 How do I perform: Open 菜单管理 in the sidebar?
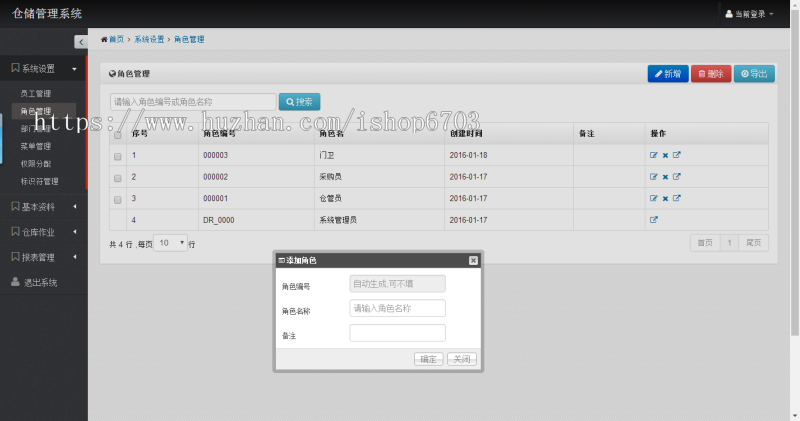[36, 146]
